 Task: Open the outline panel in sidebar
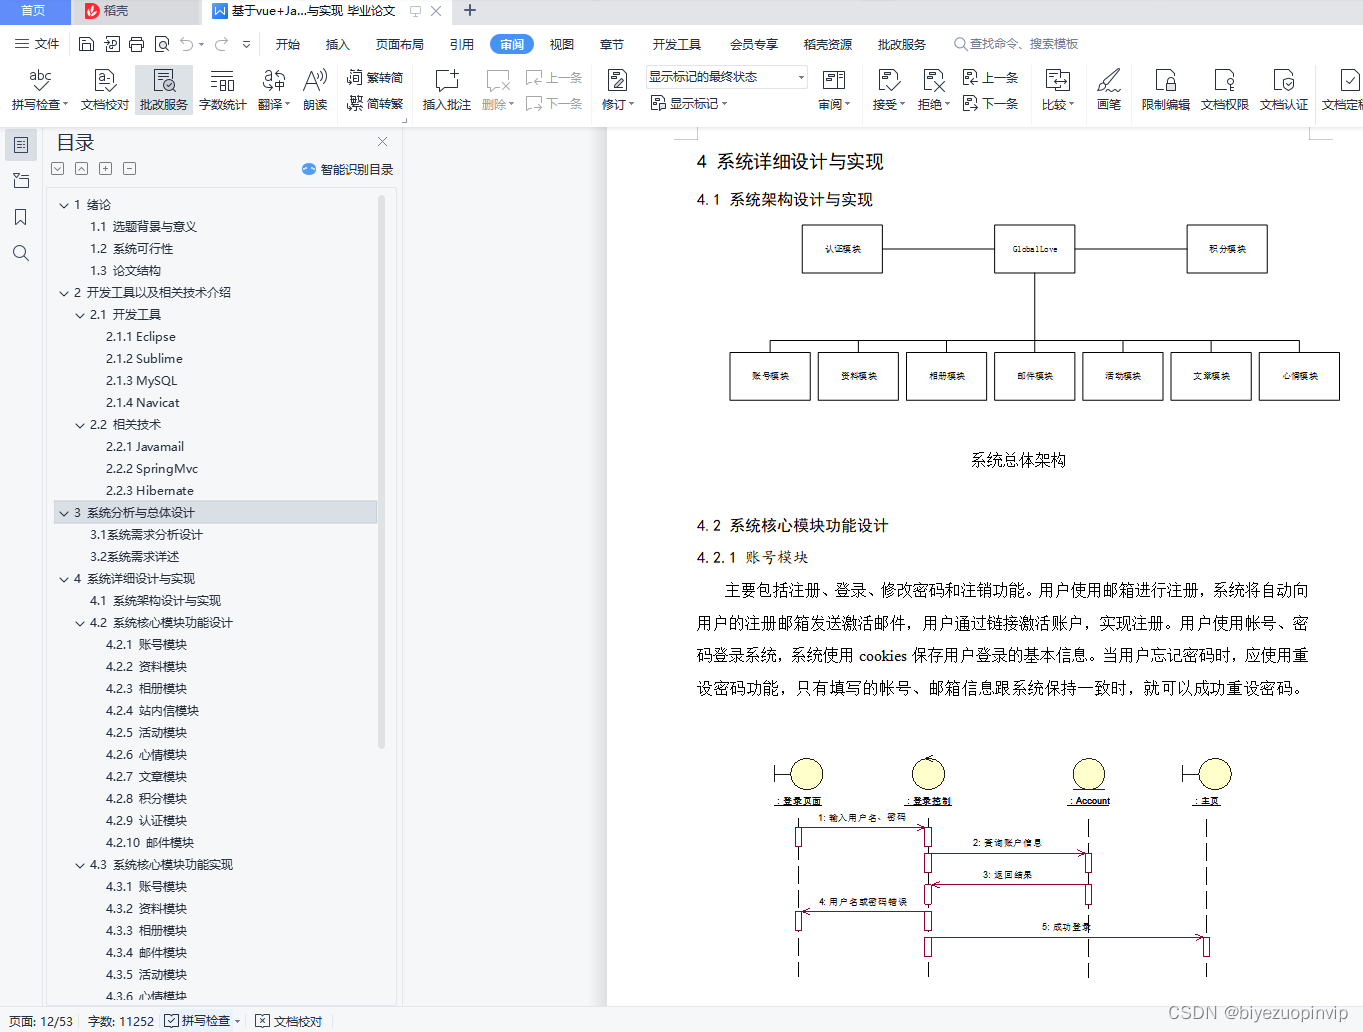pyautogui.click(x=21, y=145)
